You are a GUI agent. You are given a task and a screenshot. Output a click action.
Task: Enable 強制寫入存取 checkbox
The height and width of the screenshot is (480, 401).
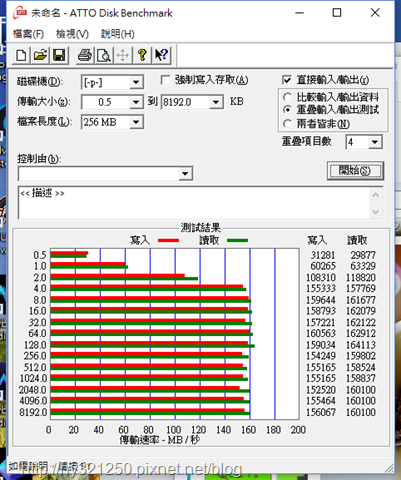[x=165, y=80]
